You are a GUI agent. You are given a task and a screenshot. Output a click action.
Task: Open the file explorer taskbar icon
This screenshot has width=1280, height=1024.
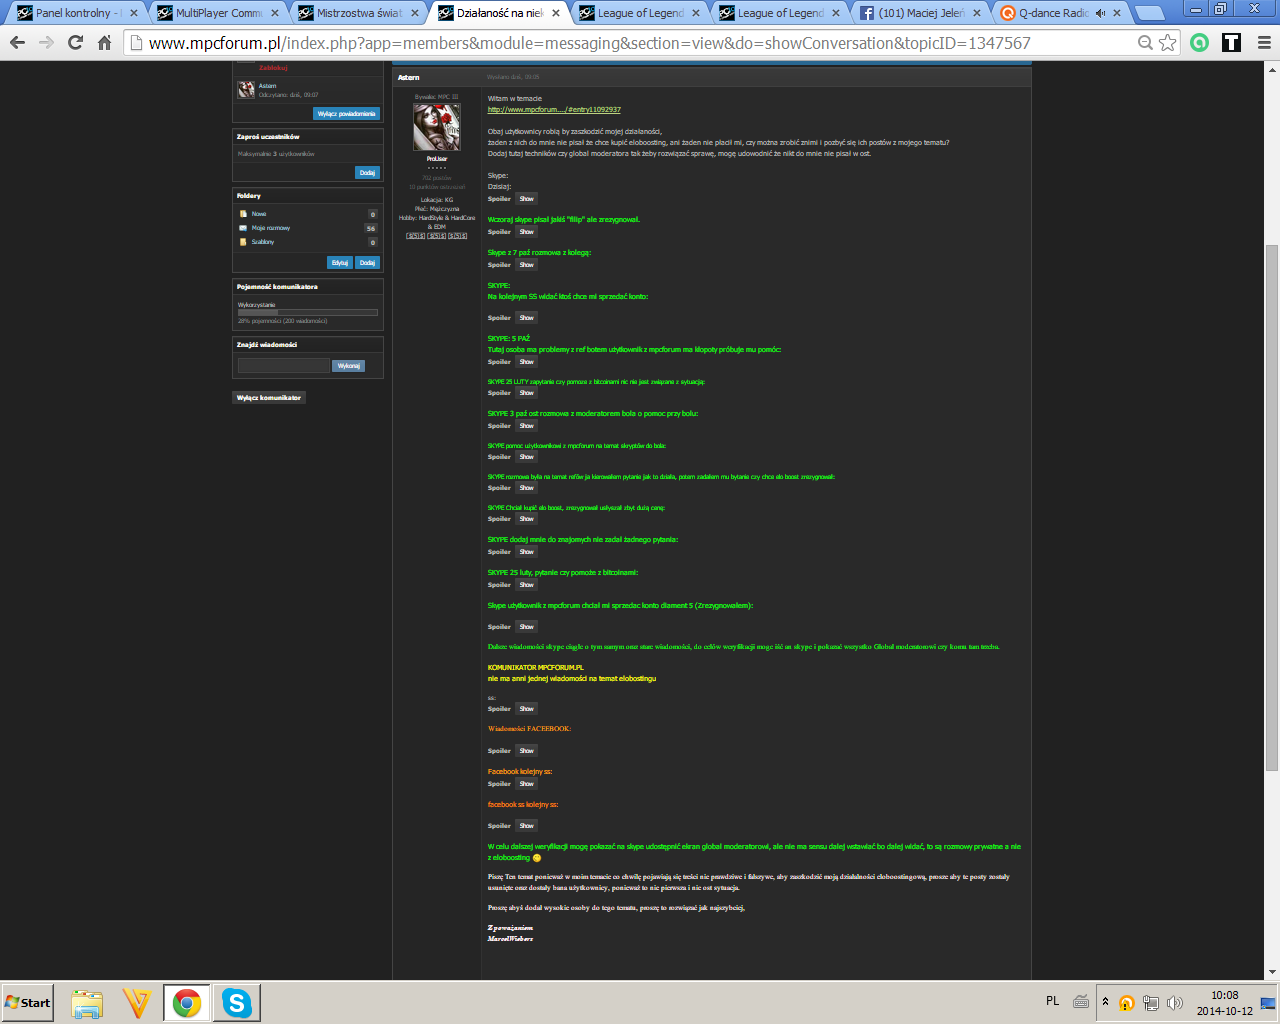[x=87, y=1002]
